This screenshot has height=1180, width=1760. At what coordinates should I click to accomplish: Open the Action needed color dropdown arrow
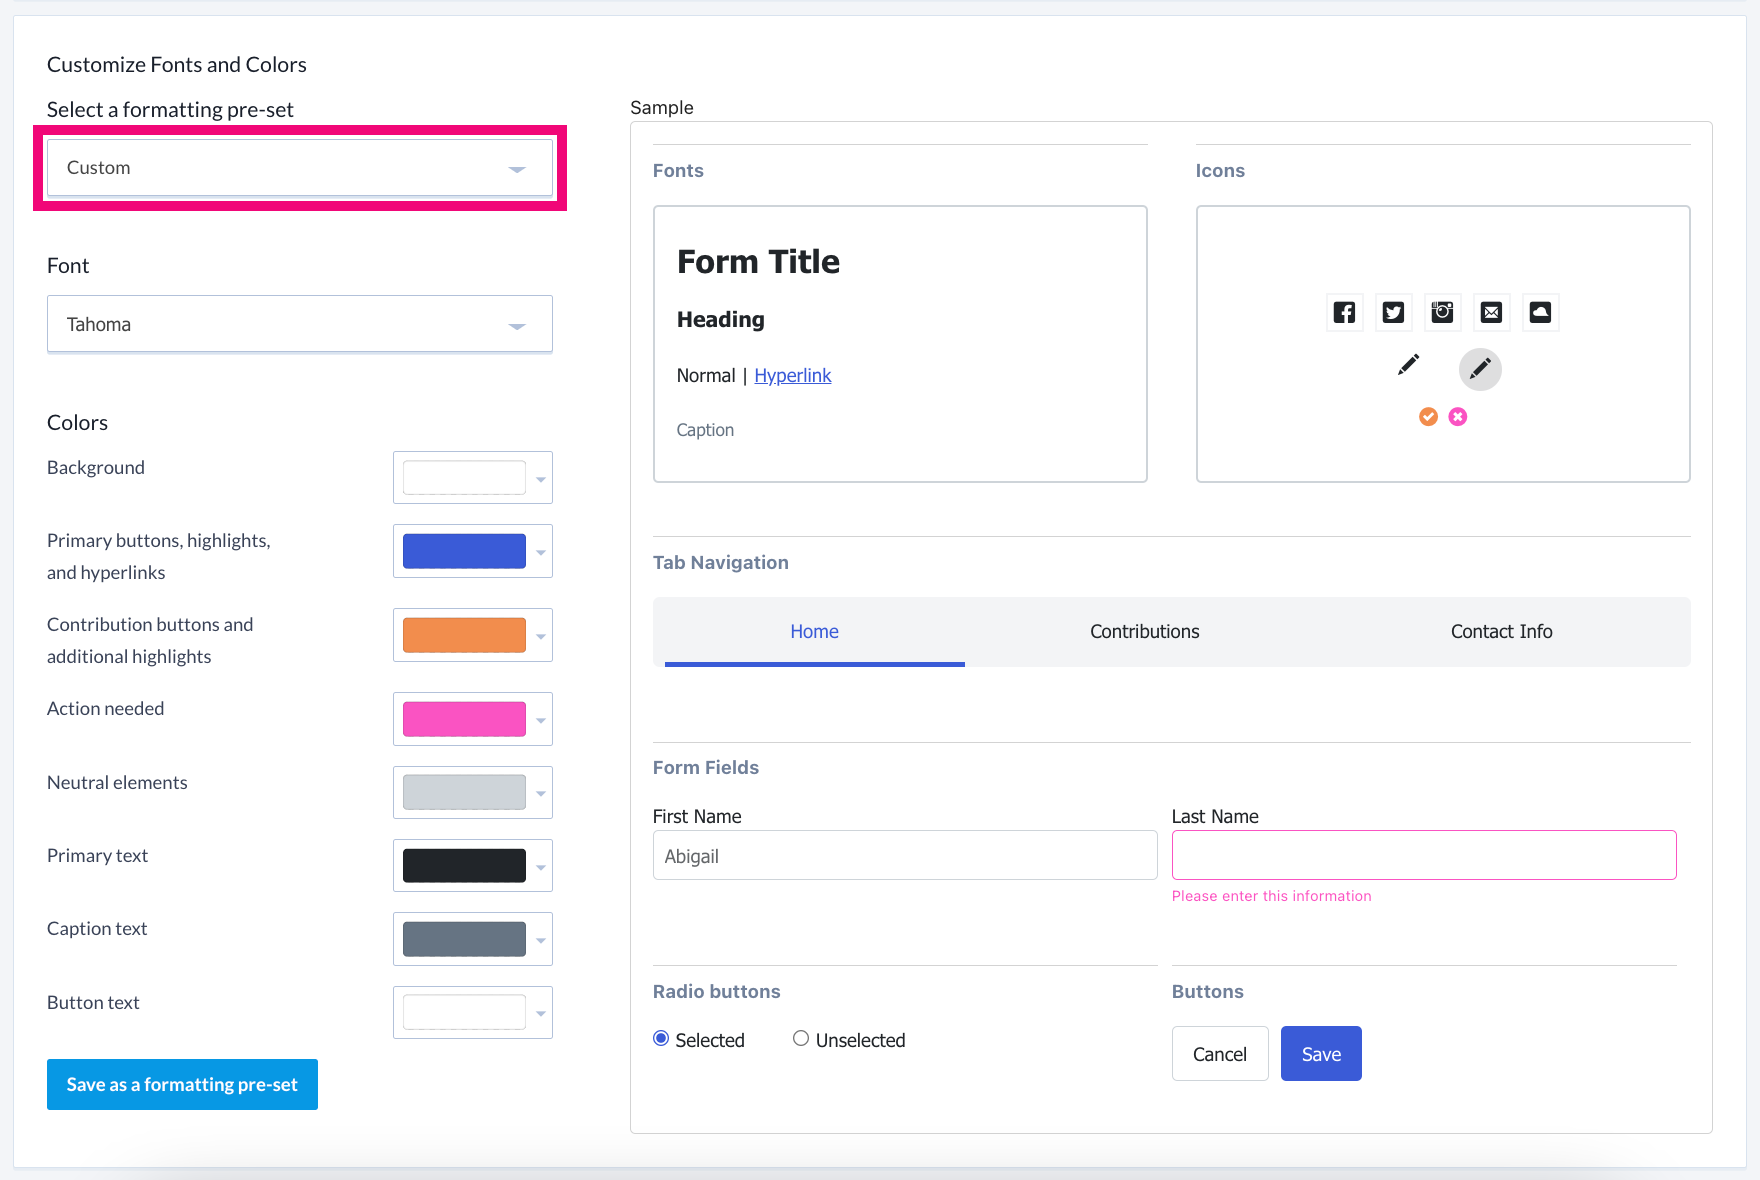pyautogui.click(x=541, y=720)
